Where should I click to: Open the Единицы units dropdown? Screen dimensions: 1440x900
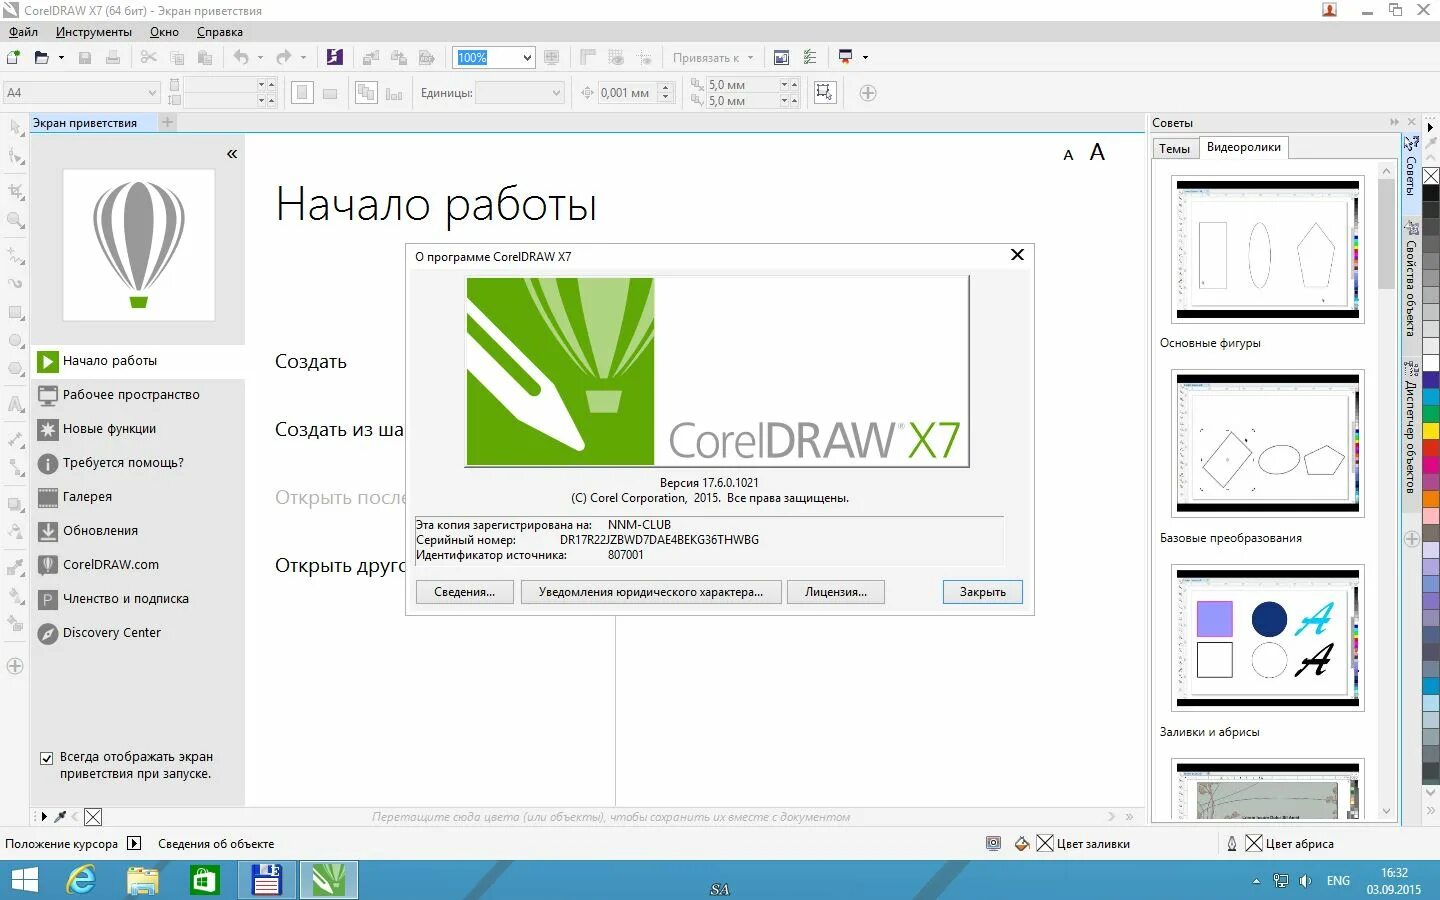556,93
